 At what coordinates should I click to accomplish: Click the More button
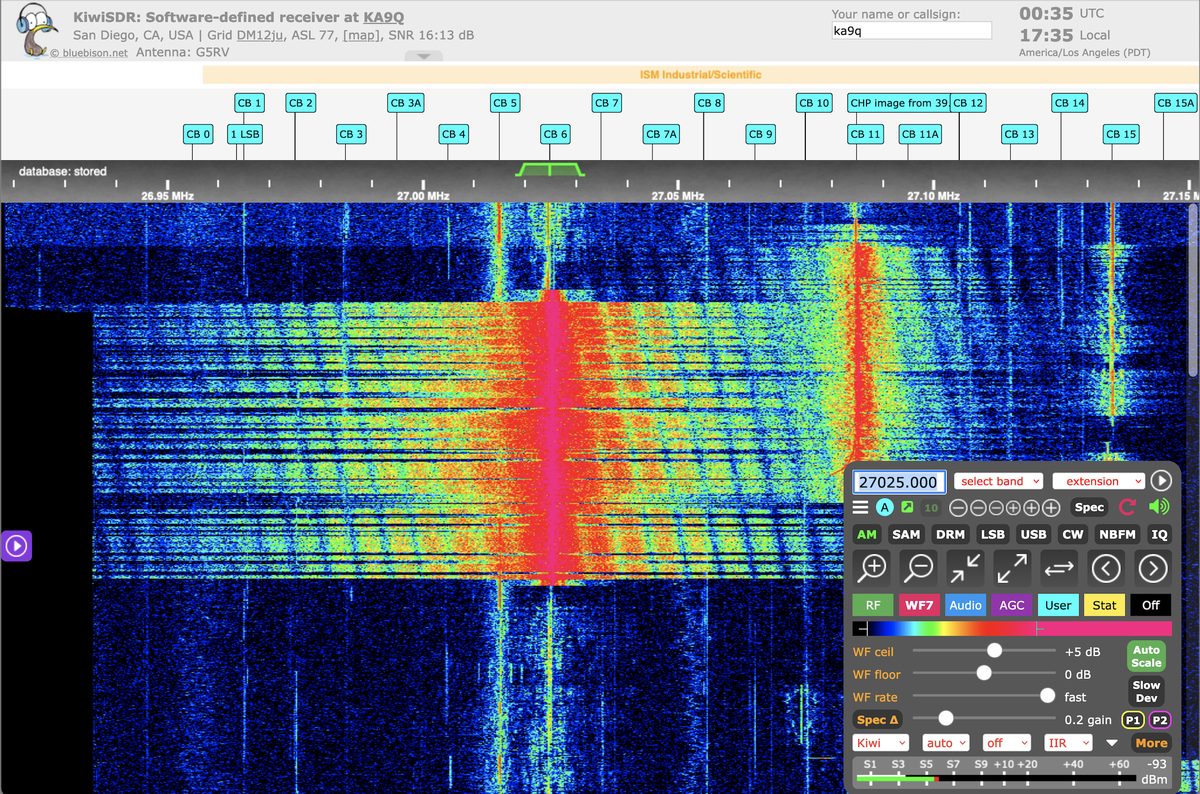[x=1151, y=743]
